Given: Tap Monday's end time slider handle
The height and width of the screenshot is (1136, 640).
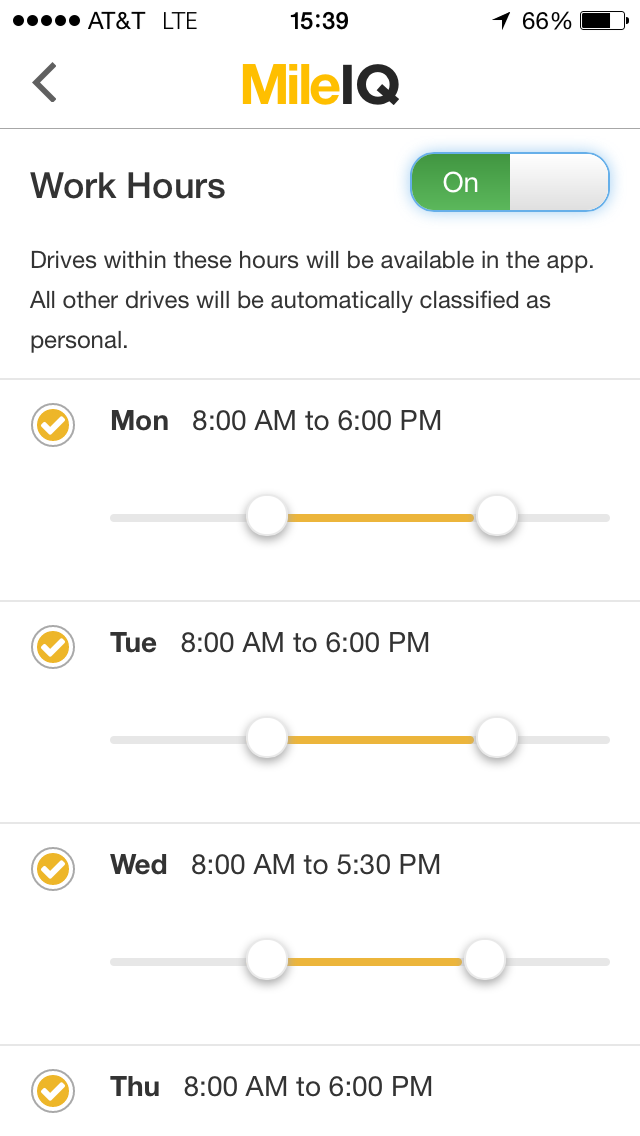Looking at the screenshot, I should click(x=496, y=517).
